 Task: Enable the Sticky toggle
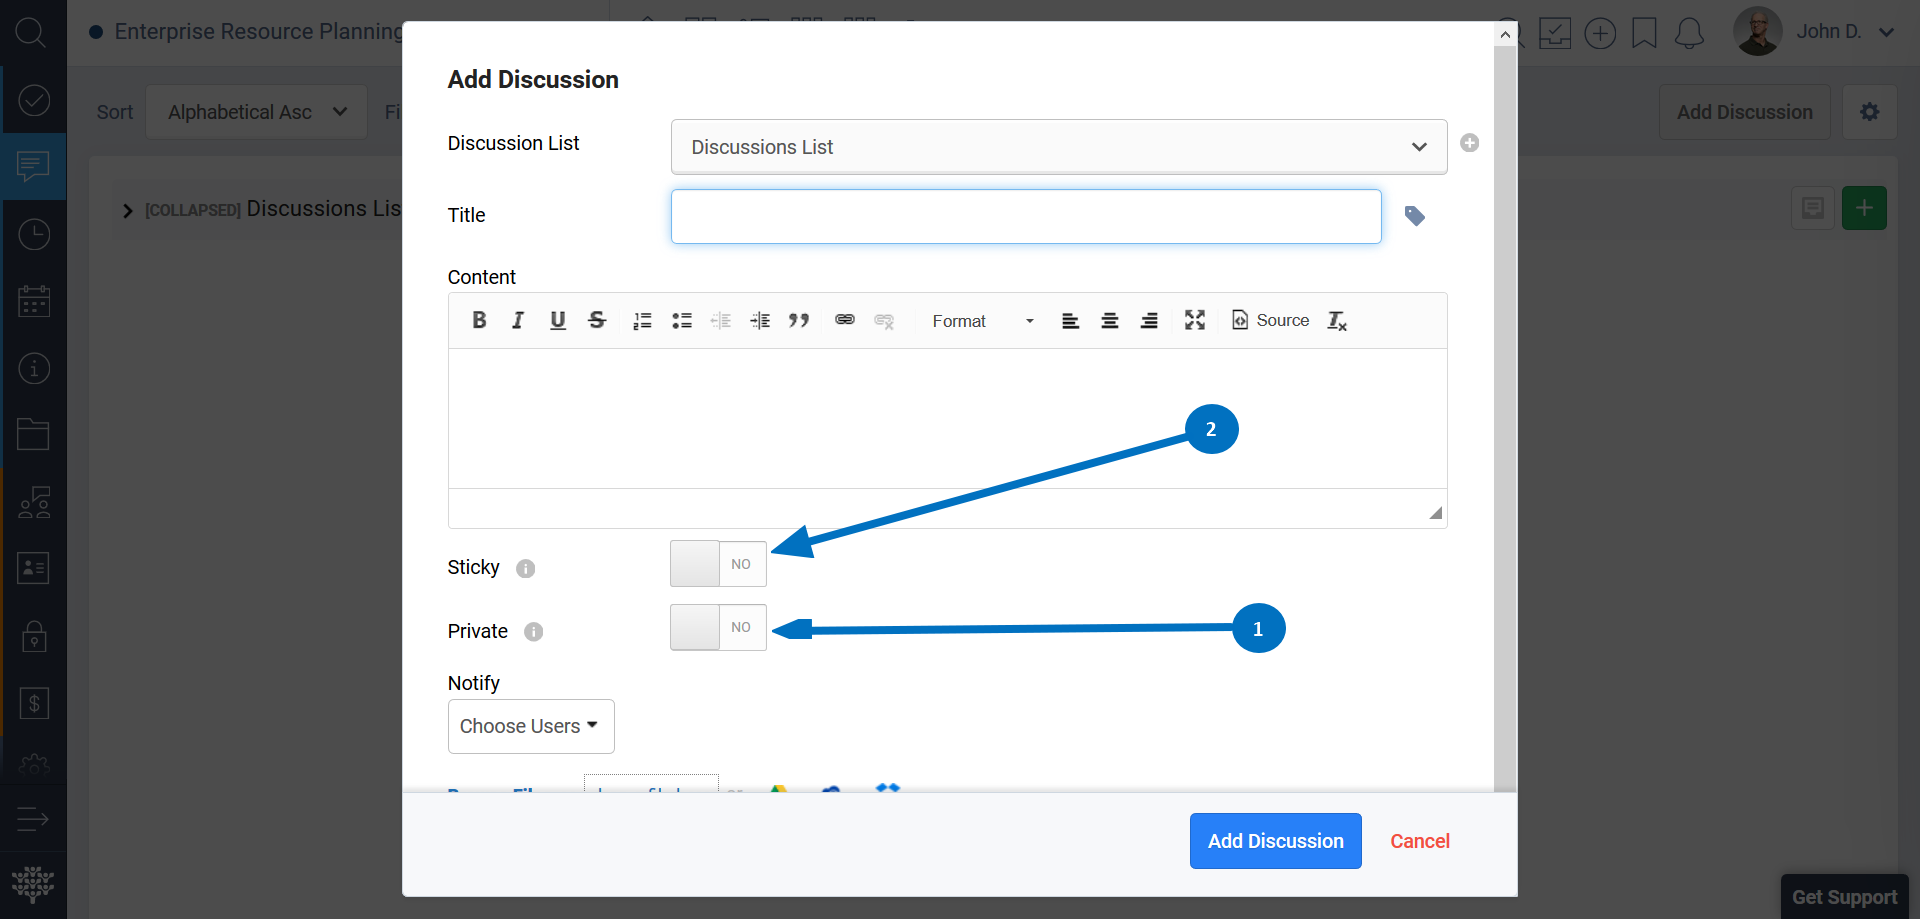[x=718, y=564]
